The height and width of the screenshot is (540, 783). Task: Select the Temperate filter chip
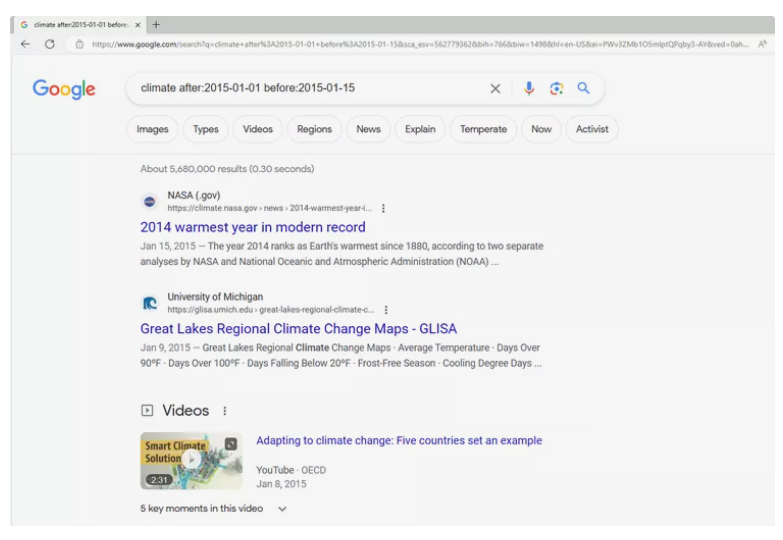(x=483, y=129)
